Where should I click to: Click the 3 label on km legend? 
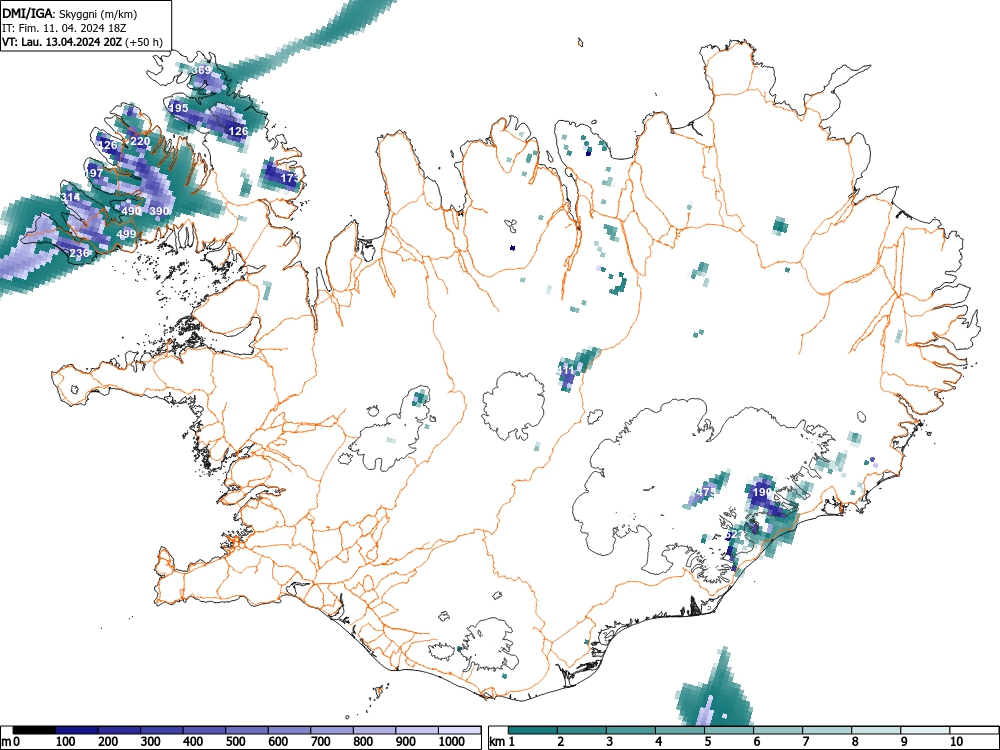click(610, 742)
